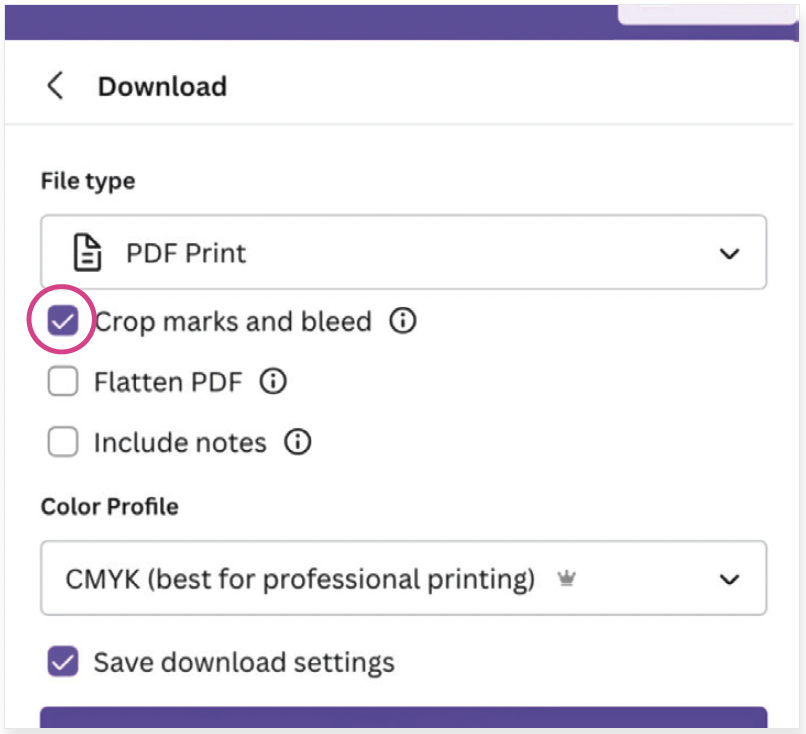Click the "Crop marks and bleed" label text
Screen dimensions: 806x734
coord(233,322)
